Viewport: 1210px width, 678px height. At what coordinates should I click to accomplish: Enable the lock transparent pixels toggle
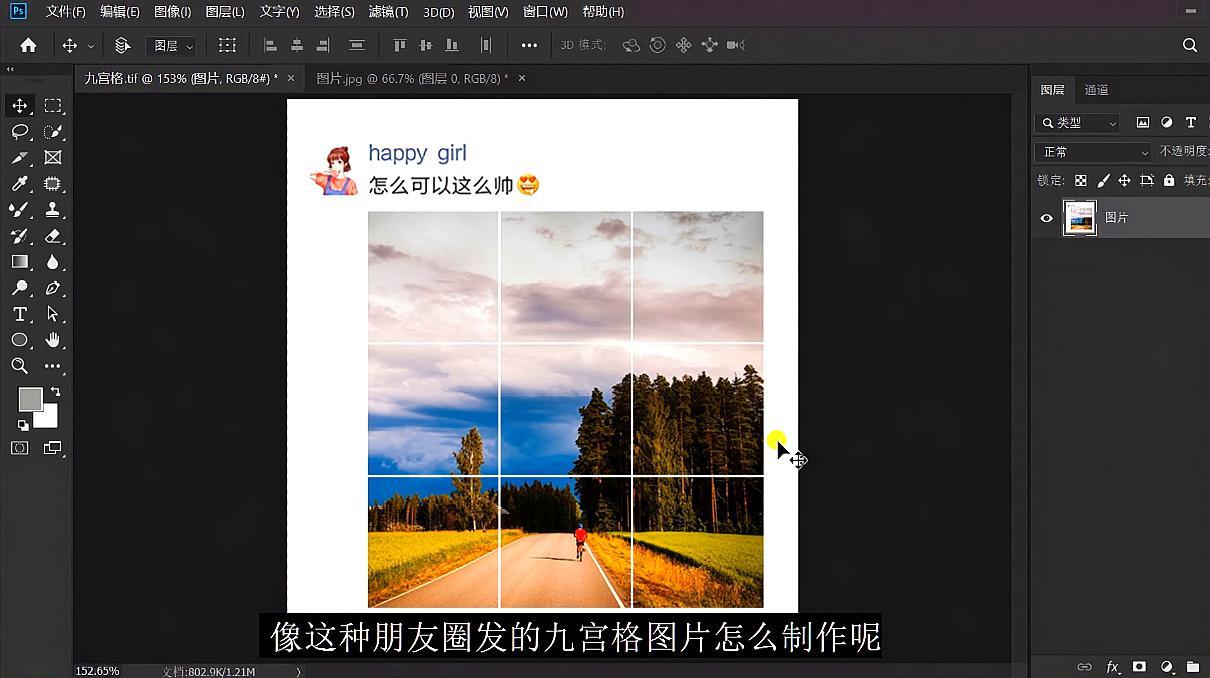1082,180
